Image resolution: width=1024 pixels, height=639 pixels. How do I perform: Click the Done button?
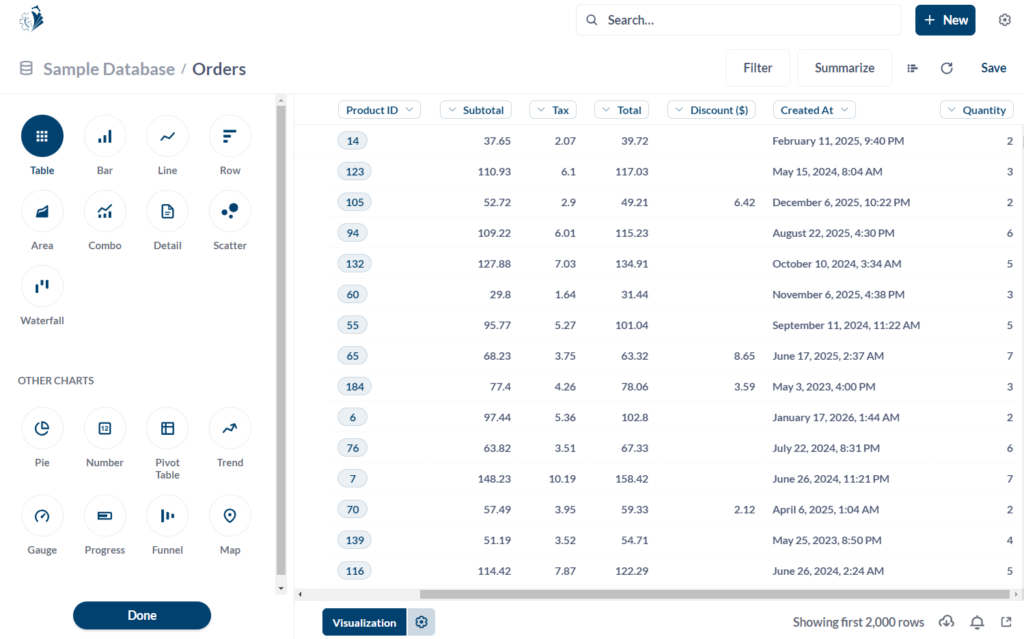tap(142, 615)
